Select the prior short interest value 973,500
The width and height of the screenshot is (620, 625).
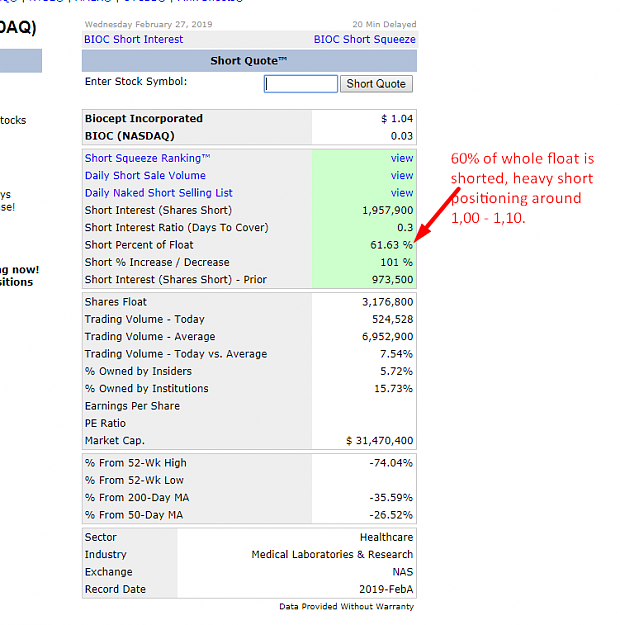[x=392, y=280]
